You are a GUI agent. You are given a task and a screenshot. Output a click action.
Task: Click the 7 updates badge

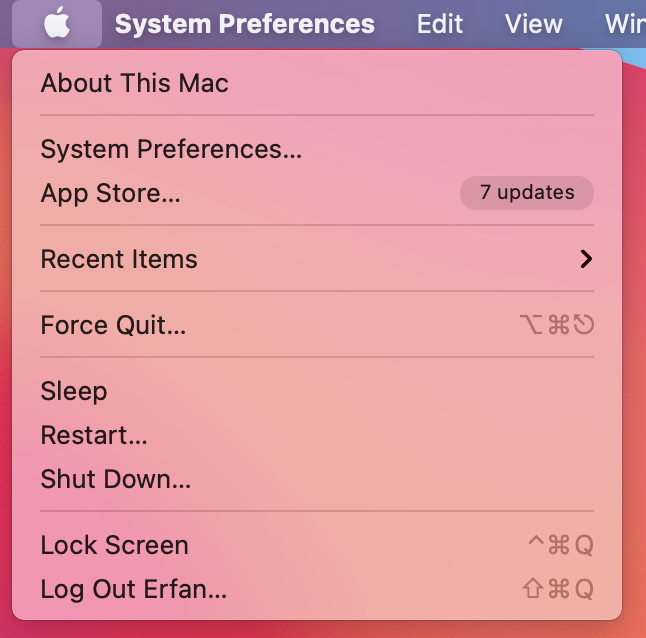coord(527,193)
